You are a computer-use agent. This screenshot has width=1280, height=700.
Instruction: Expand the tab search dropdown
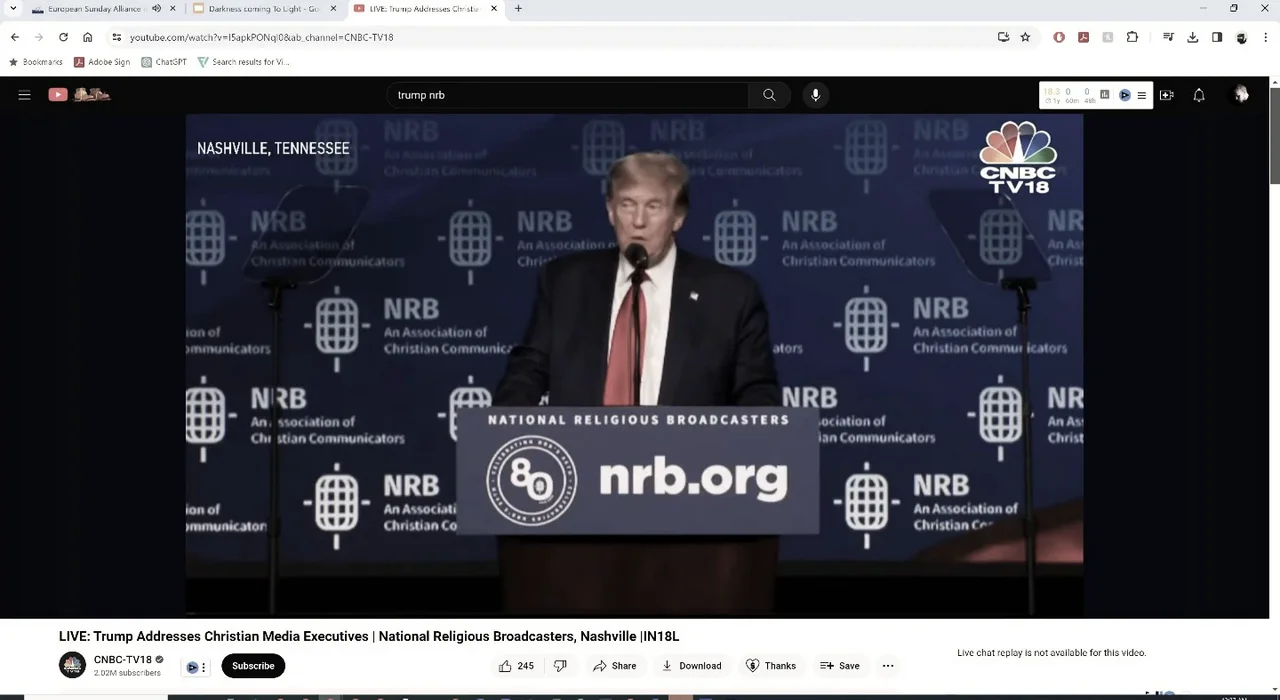[x=13, y=9]
